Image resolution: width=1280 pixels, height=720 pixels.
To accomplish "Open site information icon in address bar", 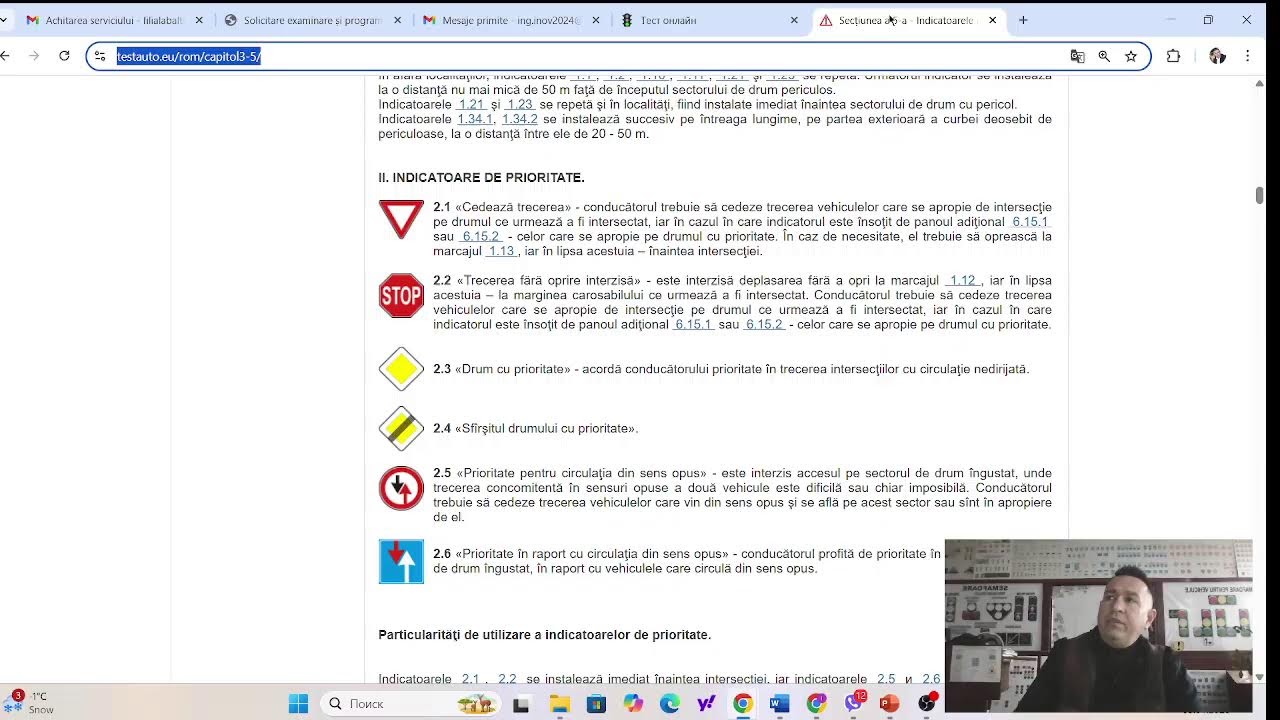I will tap(99, 56).
